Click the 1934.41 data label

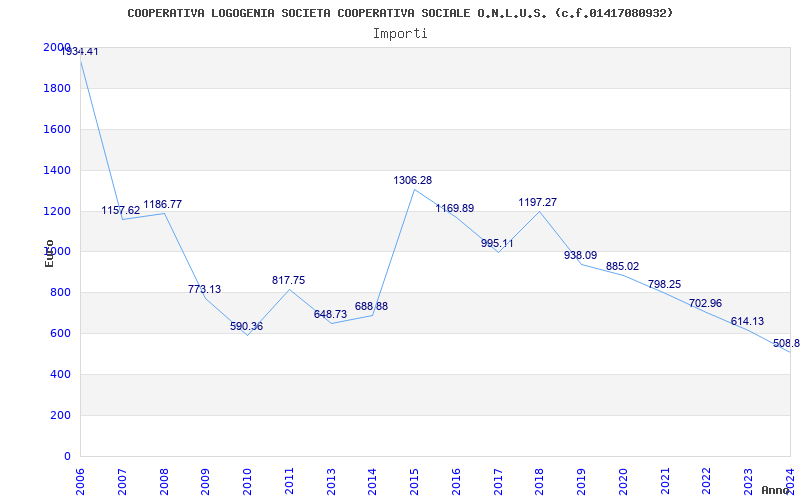[x=80, y=52]
